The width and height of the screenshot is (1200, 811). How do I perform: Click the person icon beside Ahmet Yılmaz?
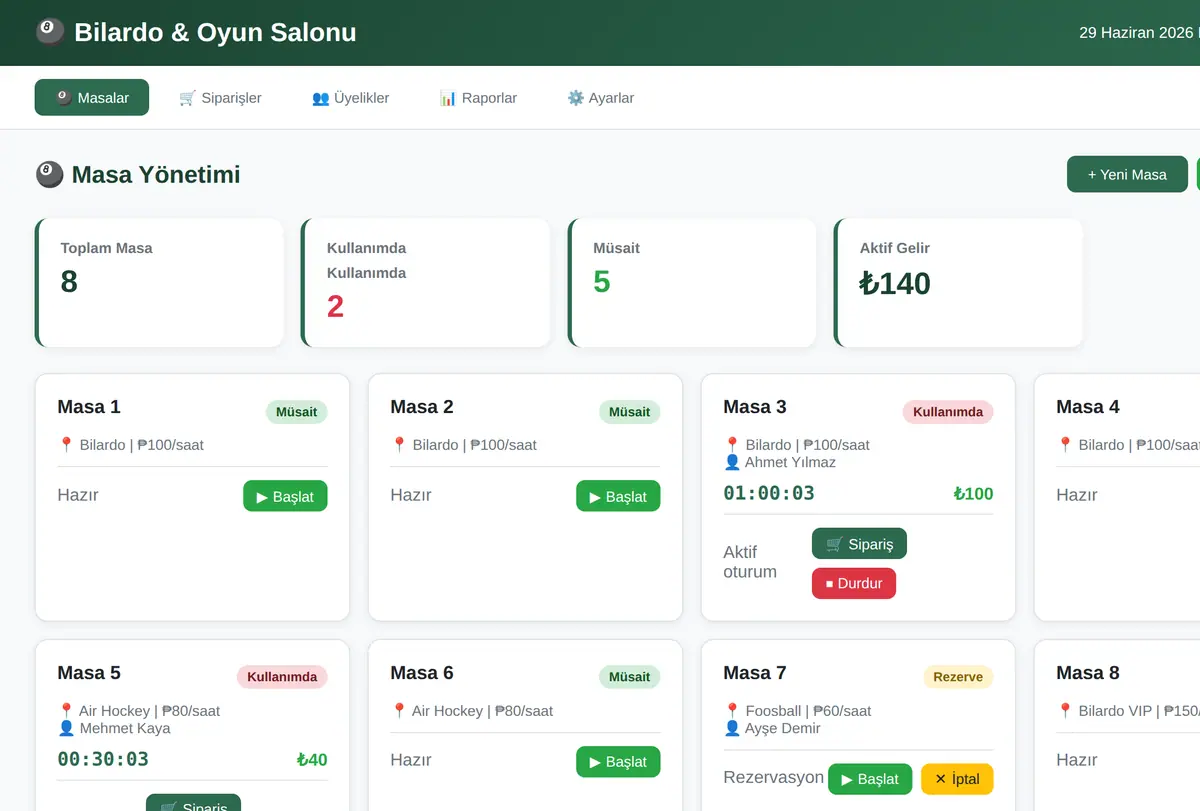tap(732, 462)
